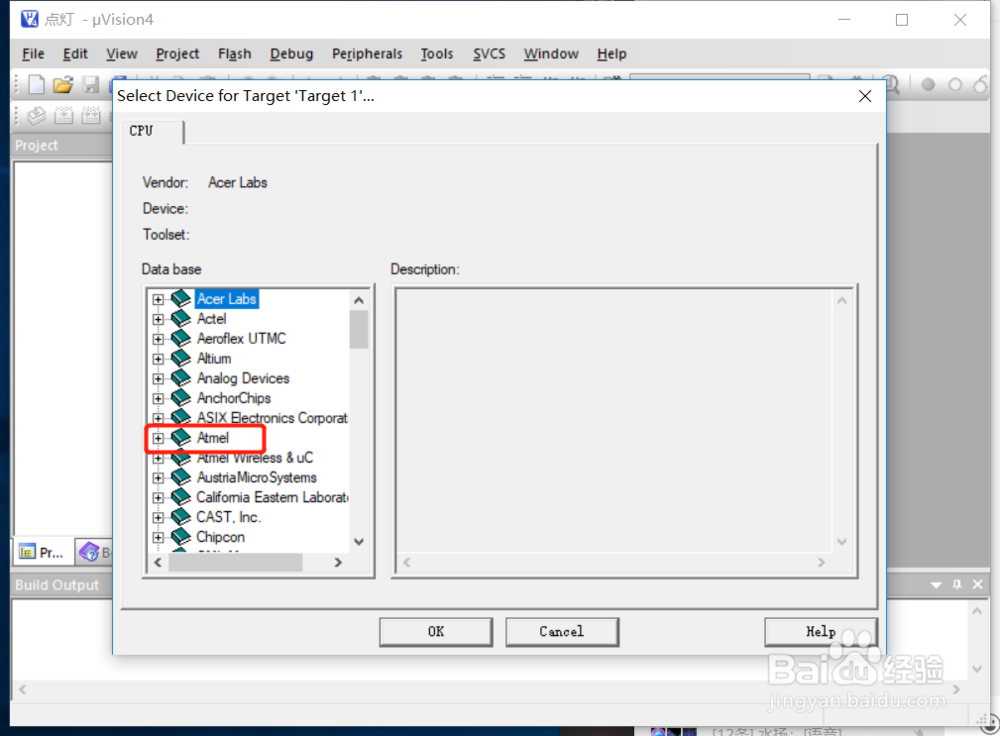Expand the AustriaMicroSystems vendor node
This screenshot has width=1000, height=736.
coord(158,478)
